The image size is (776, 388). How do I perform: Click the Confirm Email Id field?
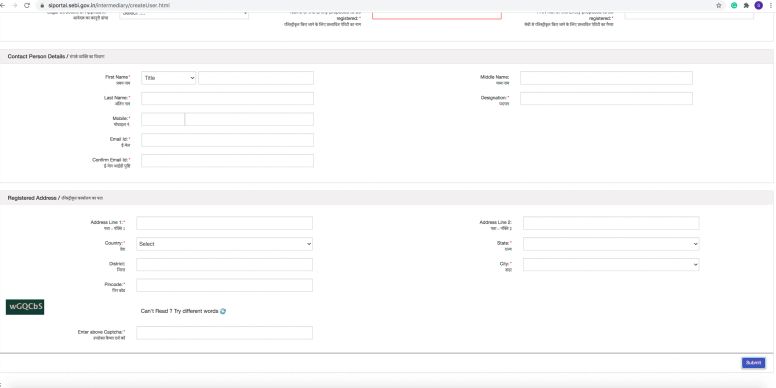coord(227,161)
